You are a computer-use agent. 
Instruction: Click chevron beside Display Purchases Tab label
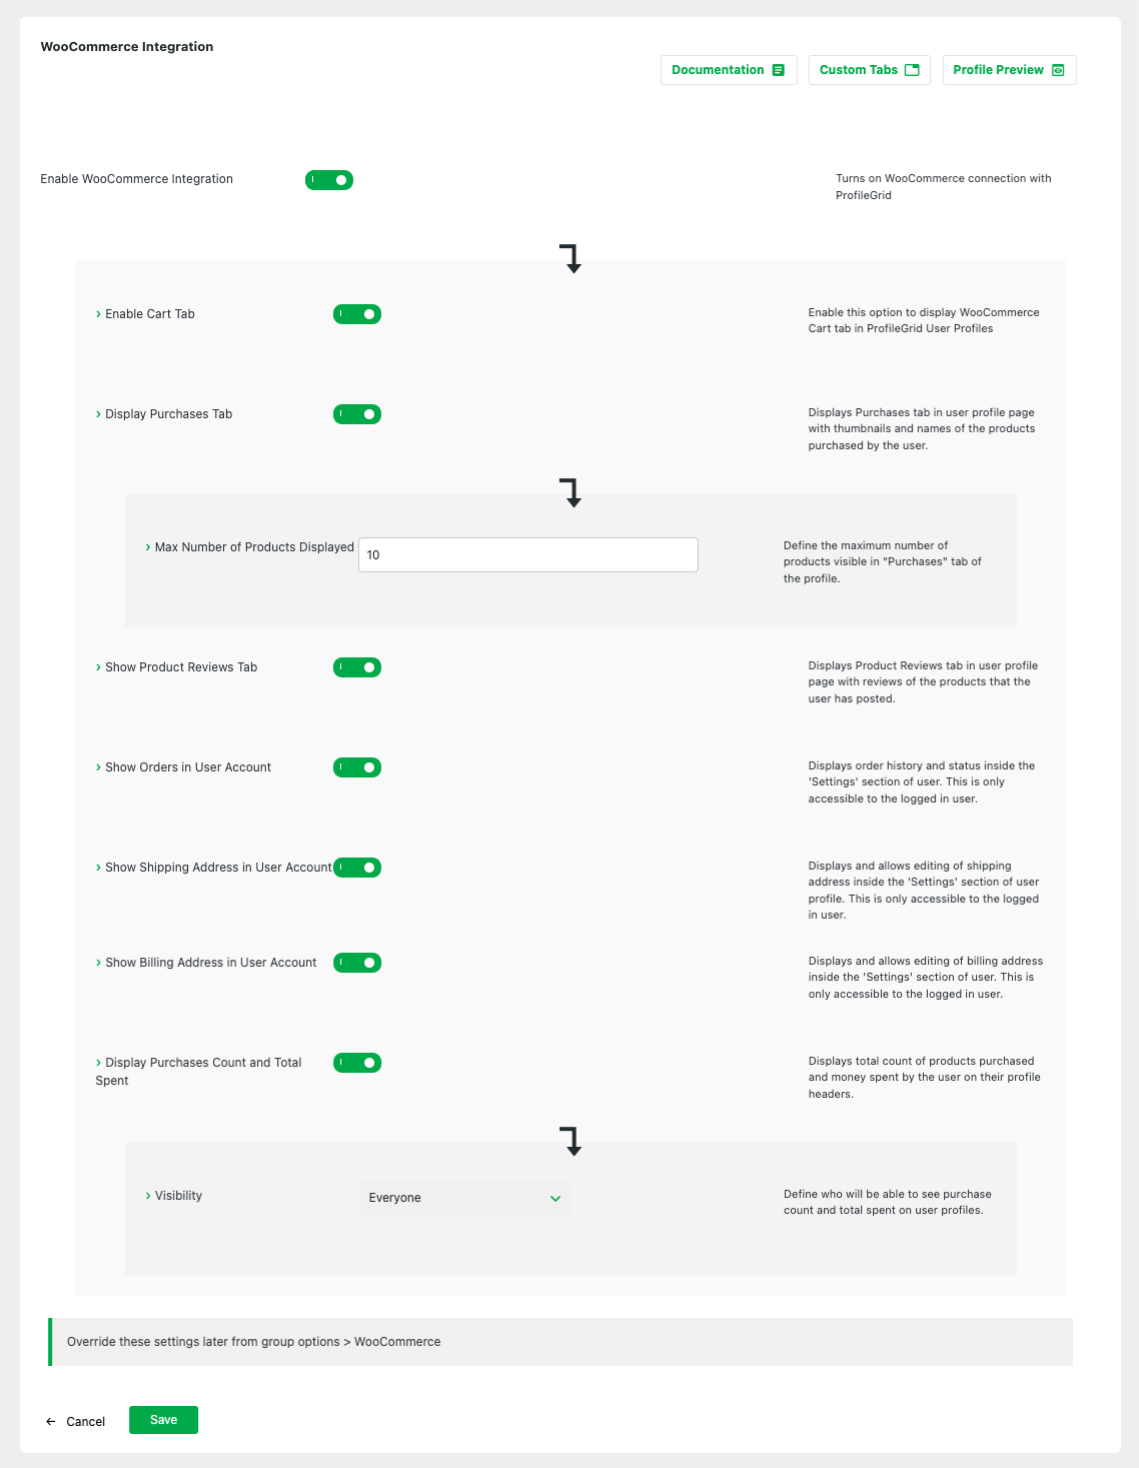coord(98,414)
